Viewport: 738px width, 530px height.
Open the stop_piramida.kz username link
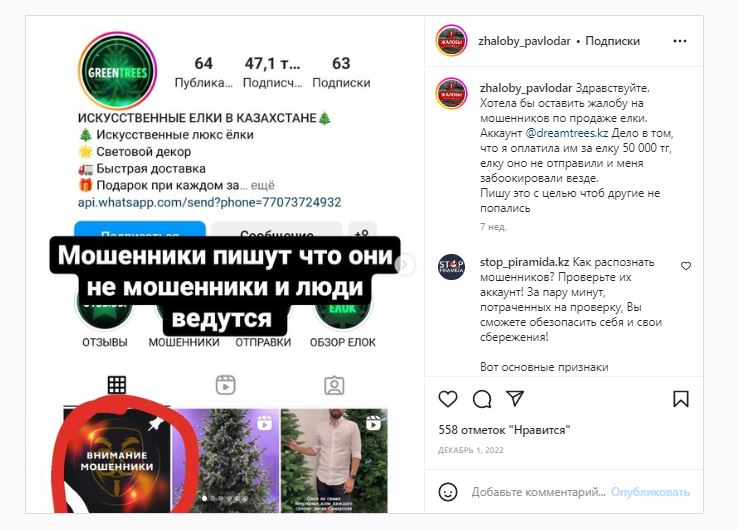click(x=524, y=262)
